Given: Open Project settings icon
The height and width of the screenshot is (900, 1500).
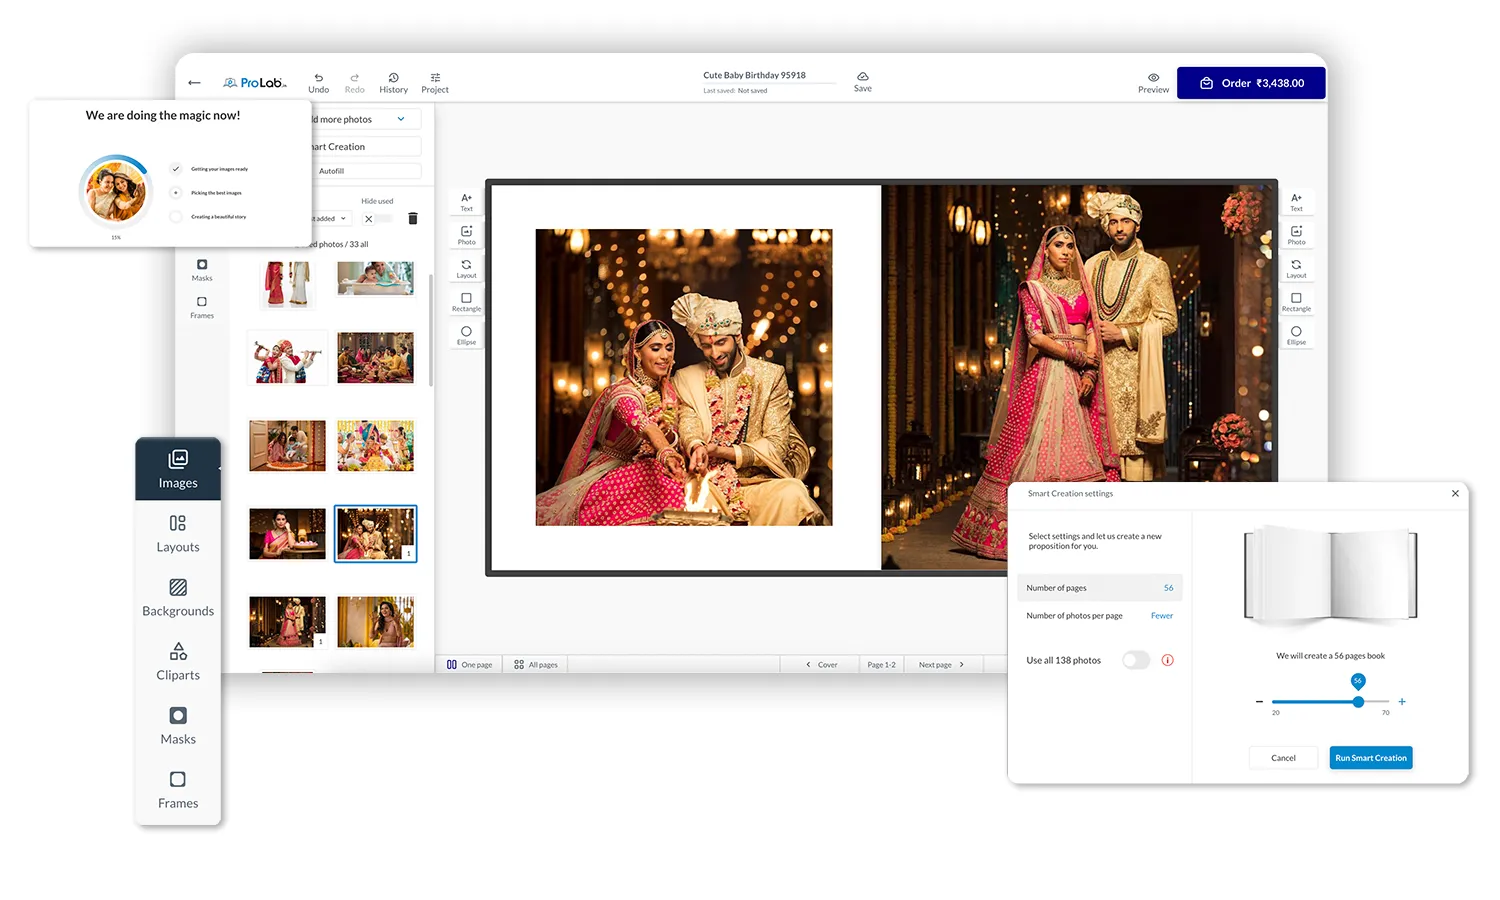Looking at the screenshot, I should [x=435, y=78].
